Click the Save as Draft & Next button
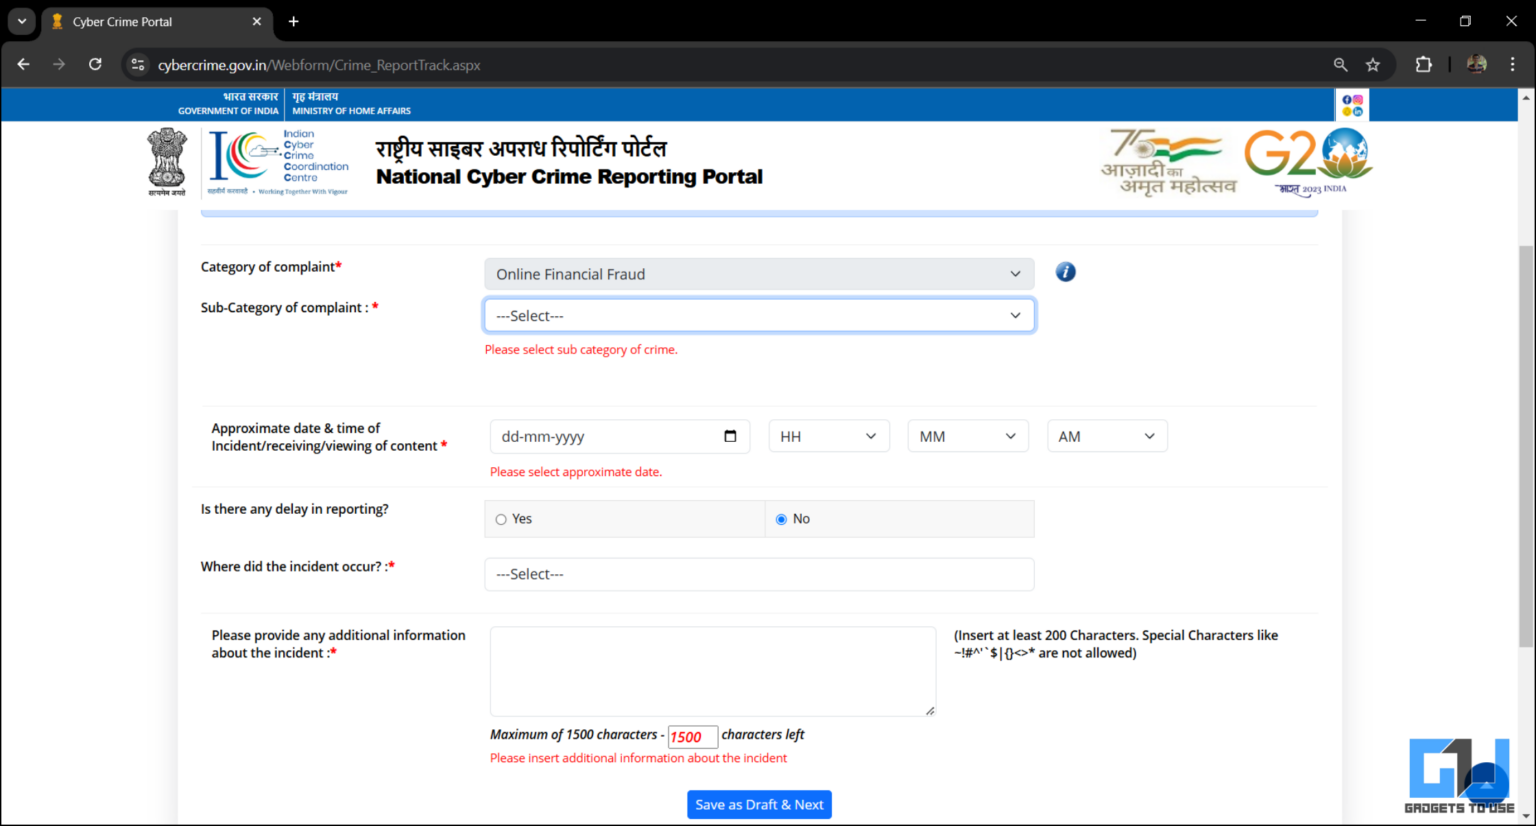This screenshot has width=1536, height=826. pos(758,804)
